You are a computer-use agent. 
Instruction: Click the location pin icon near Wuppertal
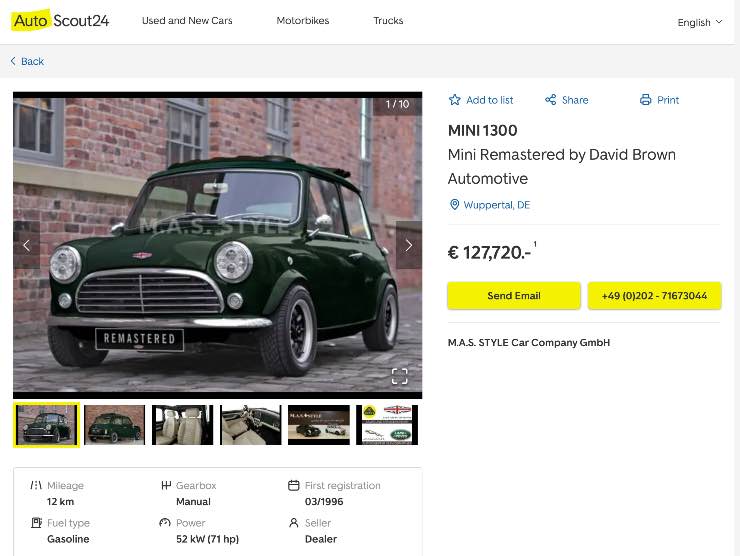pyautogui.click(x=454, y=205)
